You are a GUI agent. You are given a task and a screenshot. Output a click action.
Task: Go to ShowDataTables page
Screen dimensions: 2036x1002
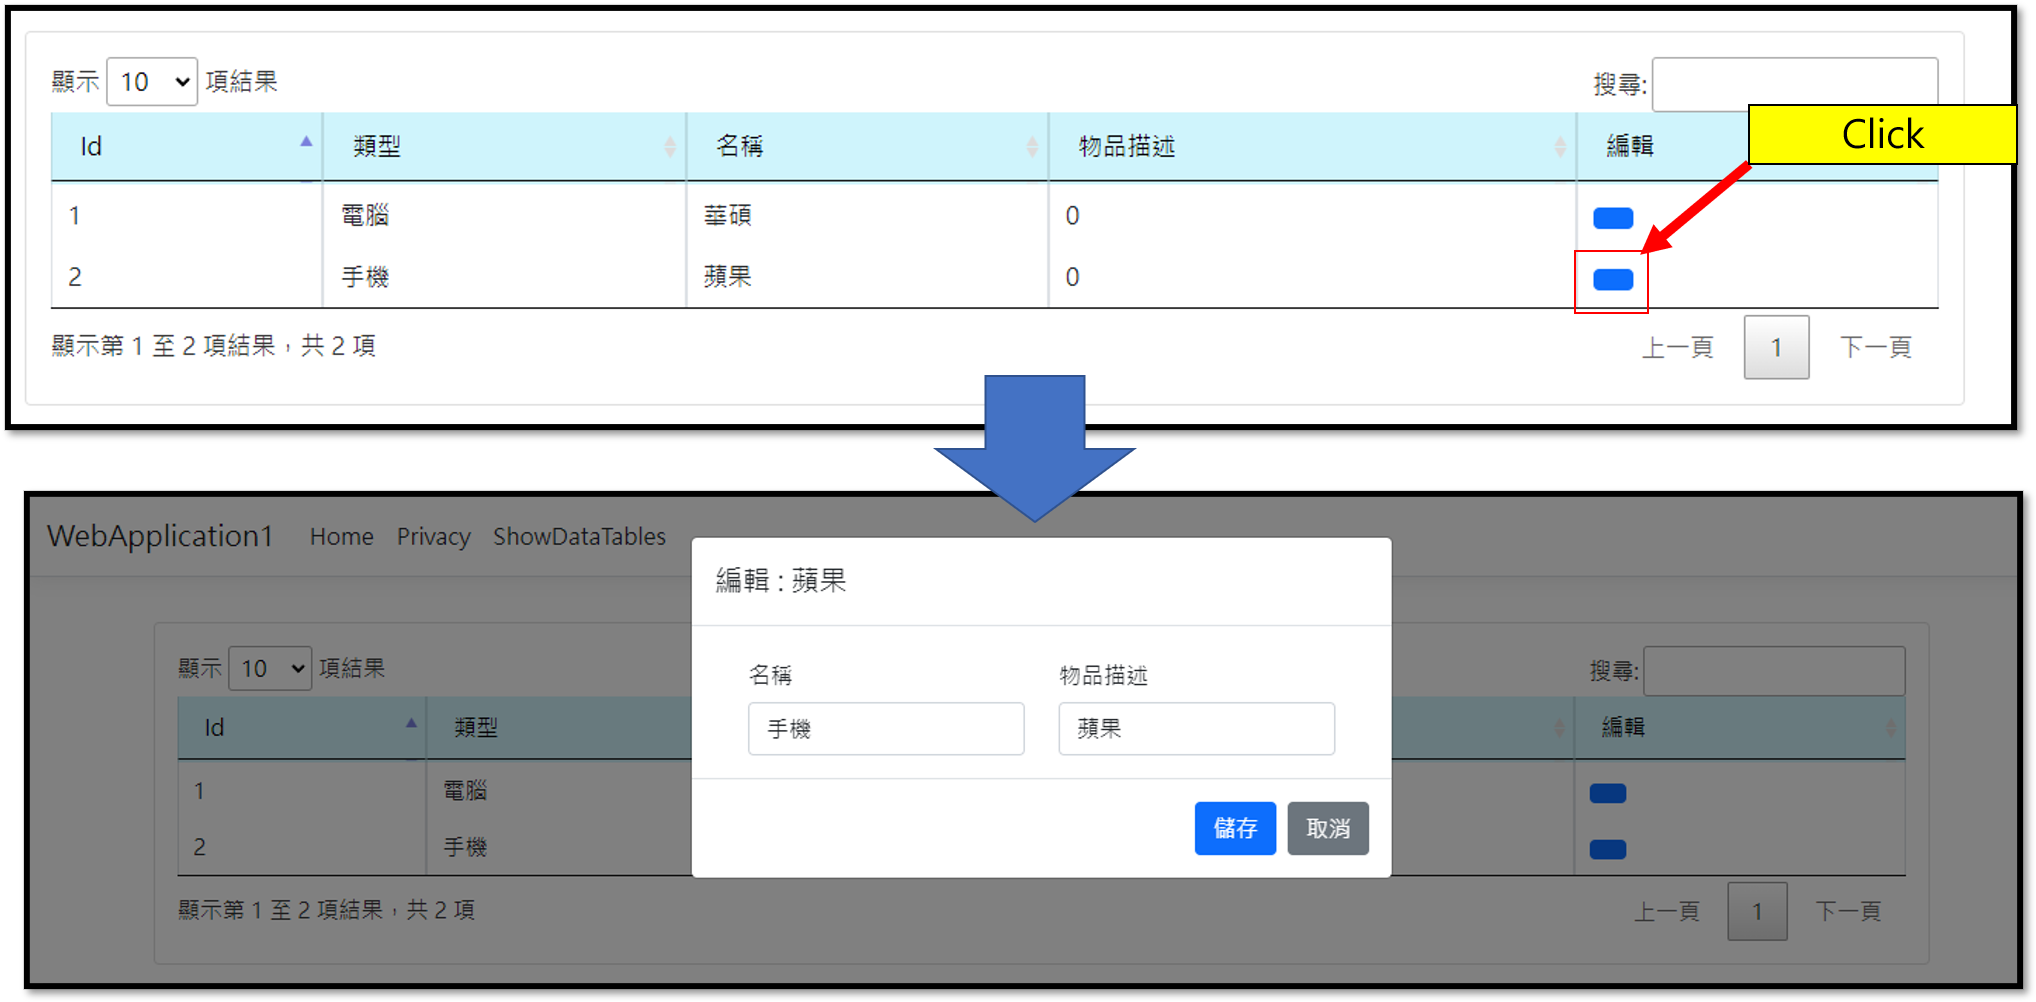(579, 537)
